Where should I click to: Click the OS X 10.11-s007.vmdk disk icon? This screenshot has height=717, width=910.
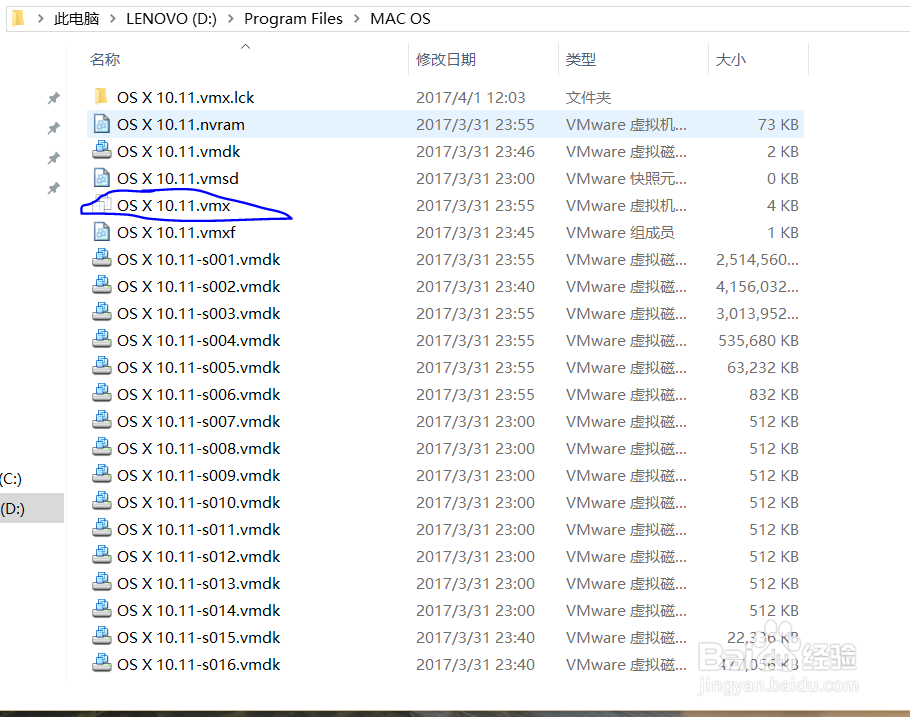(102, 420)
